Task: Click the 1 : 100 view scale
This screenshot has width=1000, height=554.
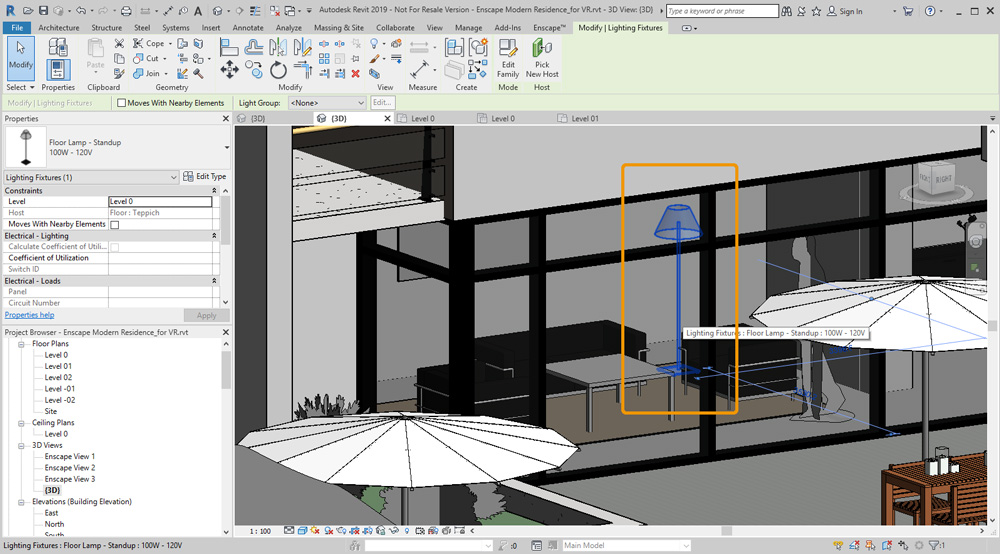Action: (x=260, y=530)
